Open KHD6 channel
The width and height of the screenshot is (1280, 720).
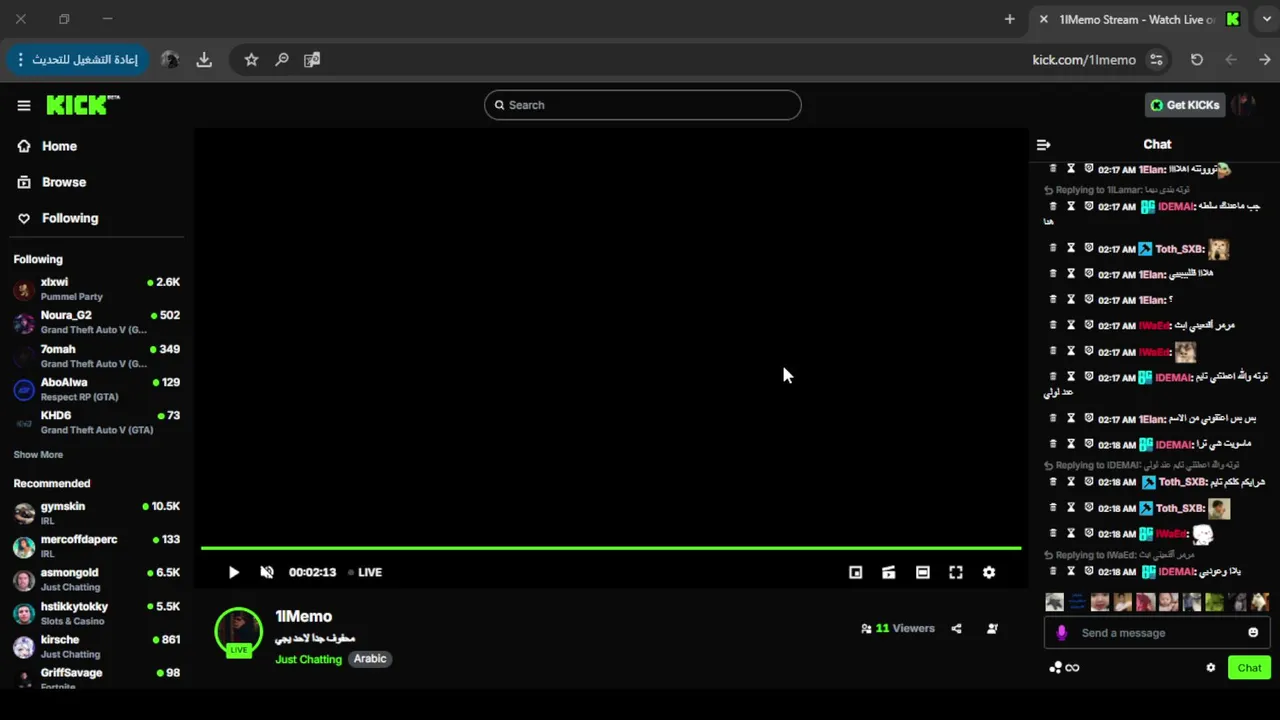click(96, 422)
